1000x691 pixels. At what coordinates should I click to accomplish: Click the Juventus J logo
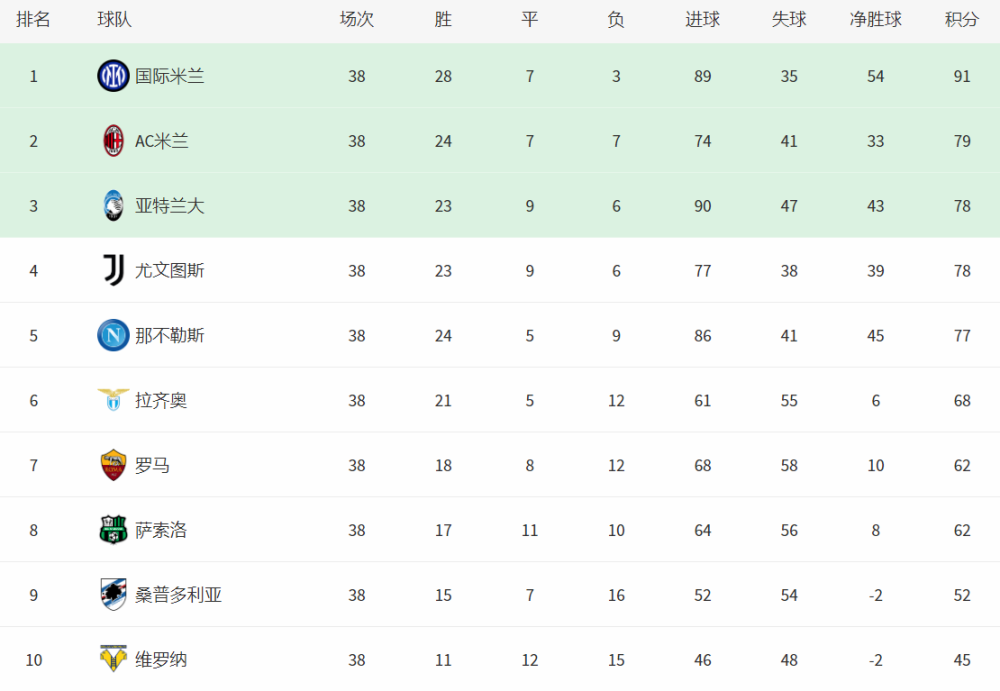[114, 271]
